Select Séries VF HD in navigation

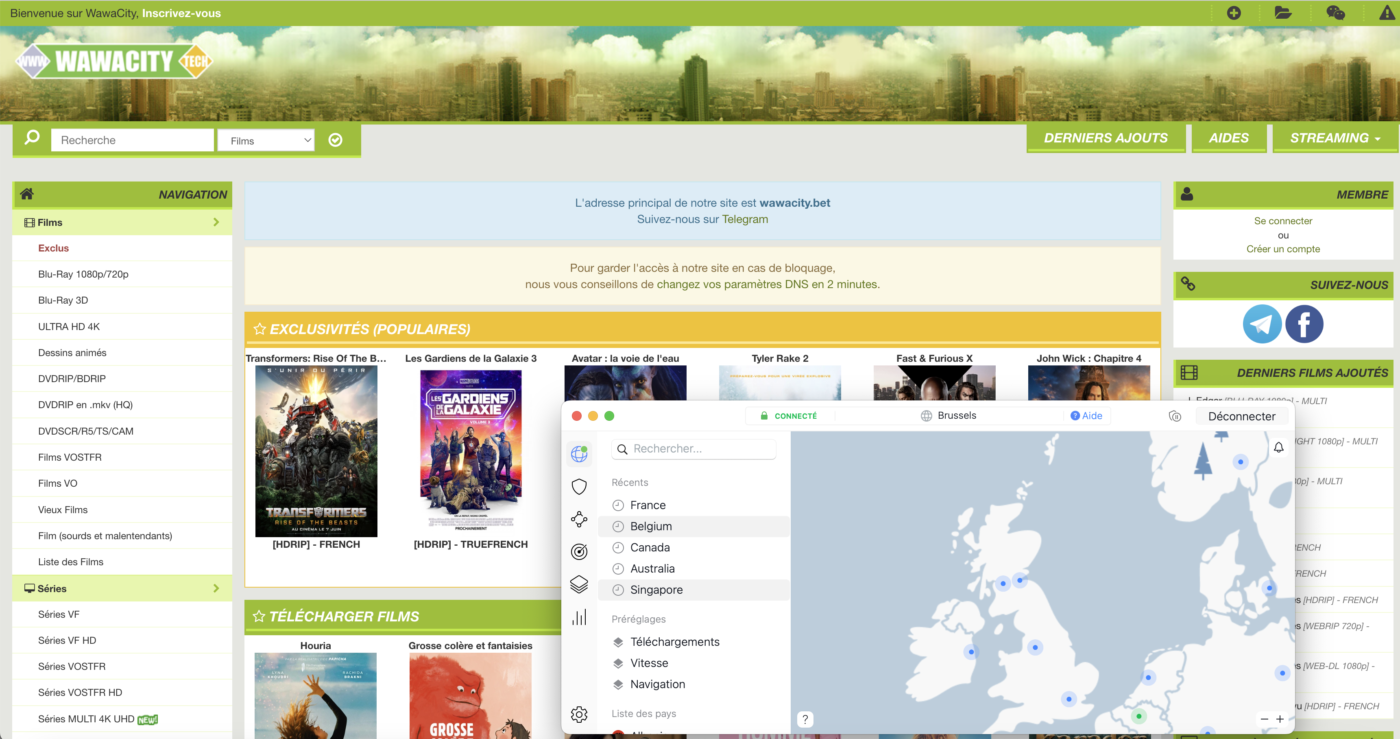[67, 640]
